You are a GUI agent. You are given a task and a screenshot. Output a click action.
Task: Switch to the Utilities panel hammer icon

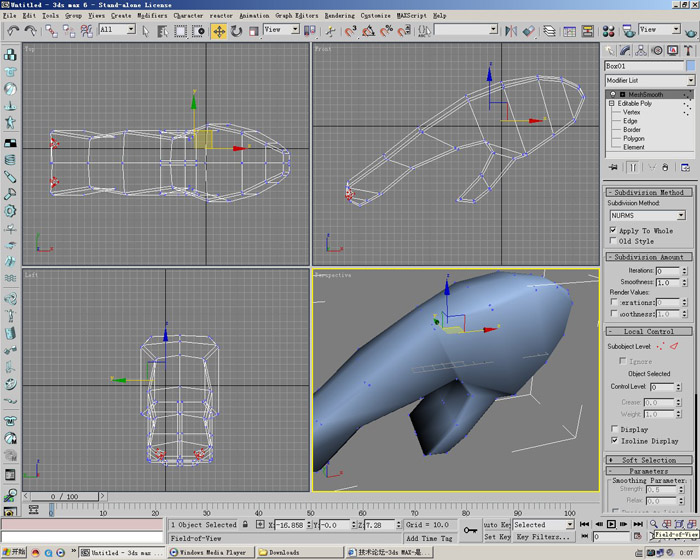point(686,50)
